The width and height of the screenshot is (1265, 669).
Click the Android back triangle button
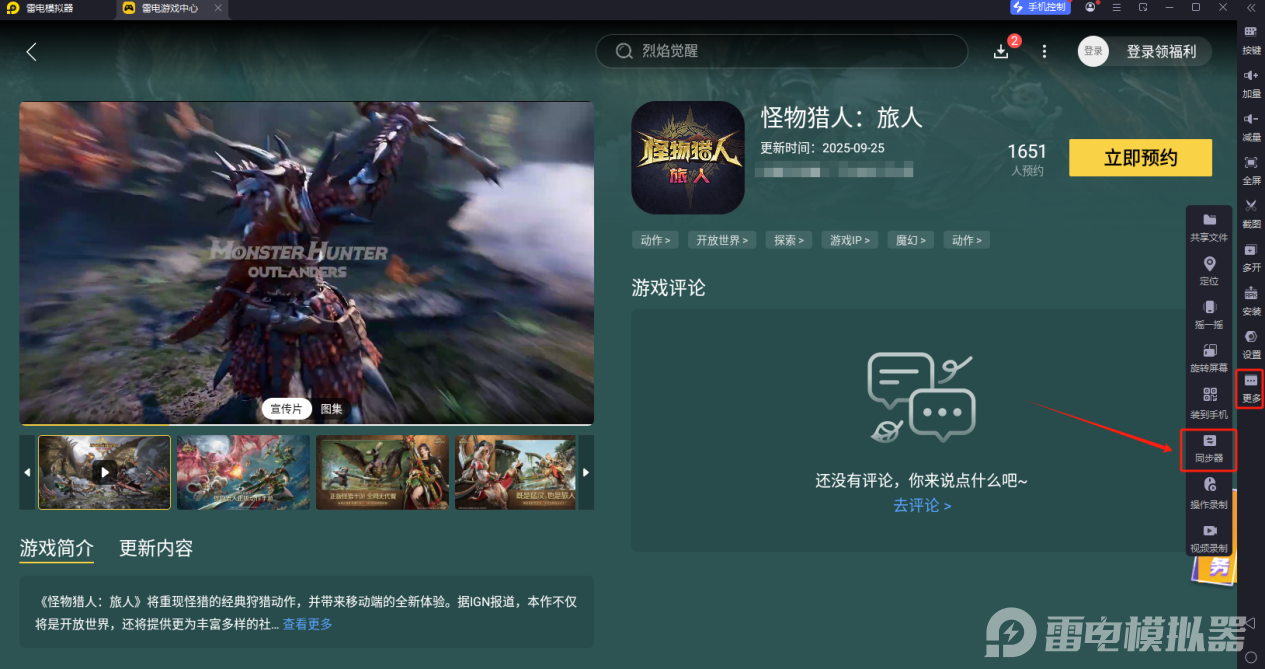point(1250,623)
